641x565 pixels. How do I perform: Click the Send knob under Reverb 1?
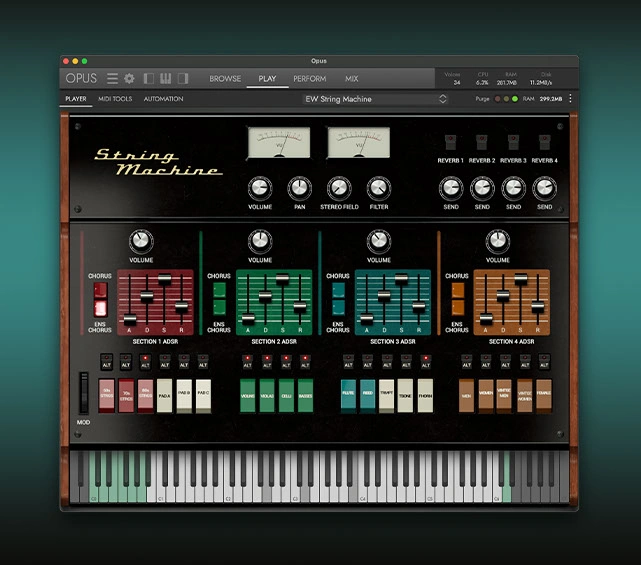click(451, 188)
